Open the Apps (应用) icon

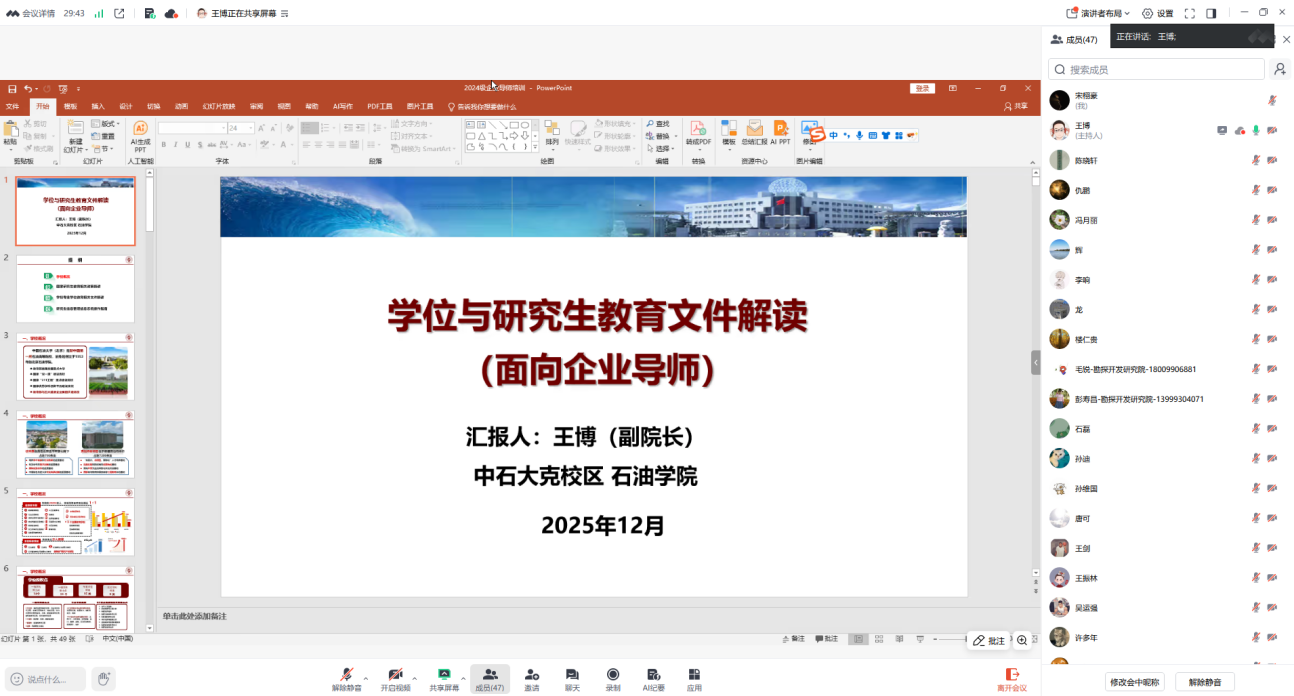[x=694, y=676]
